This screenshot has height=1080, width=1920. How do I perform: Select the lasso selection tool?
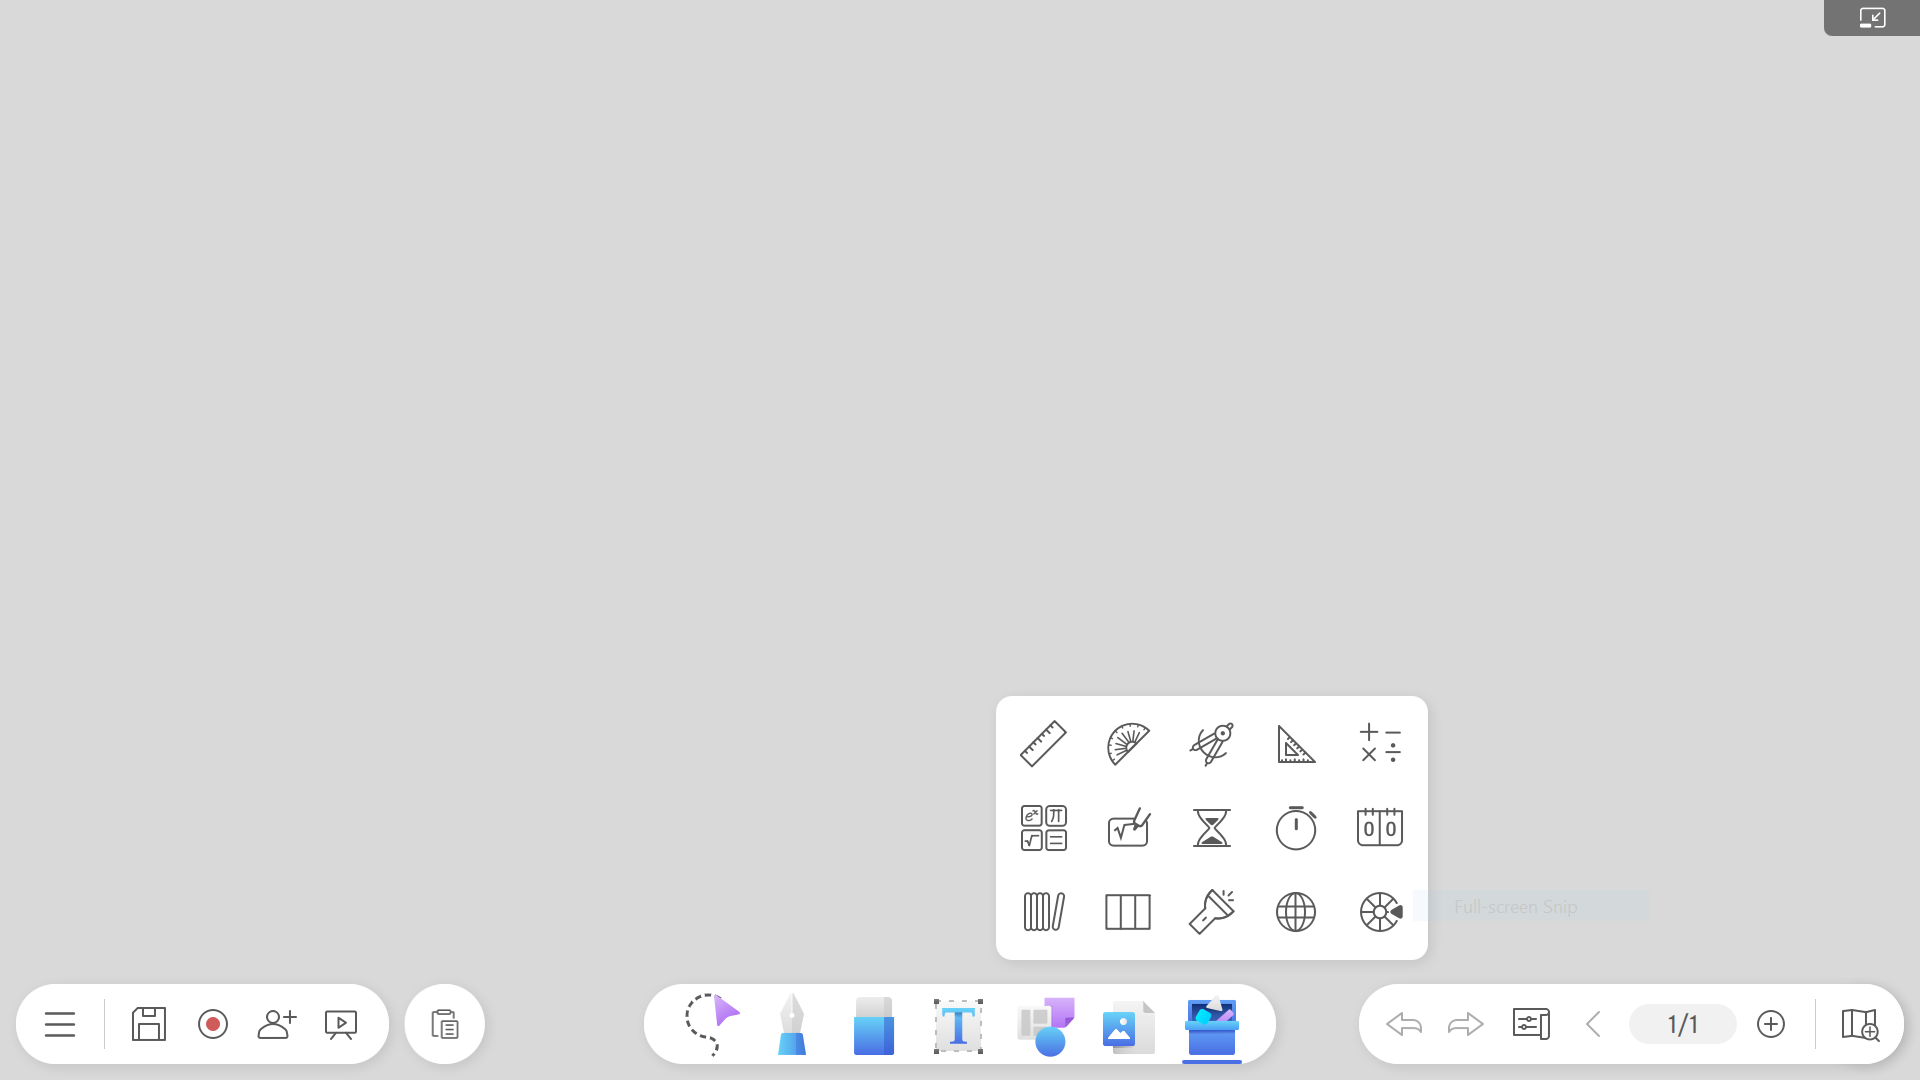(711, 1024)
